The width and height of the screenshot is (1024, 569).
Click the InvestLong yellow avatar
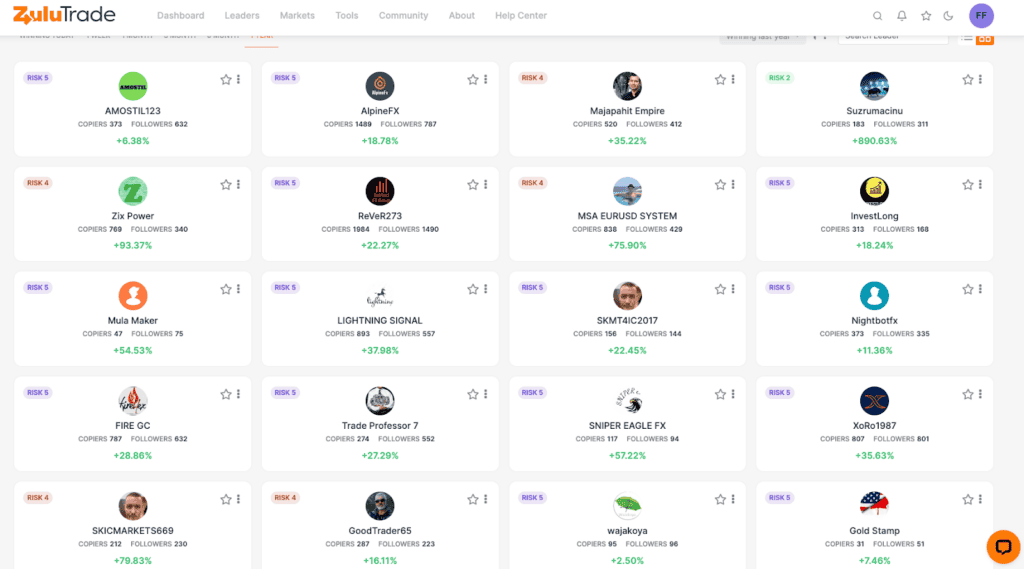[874, 191]
